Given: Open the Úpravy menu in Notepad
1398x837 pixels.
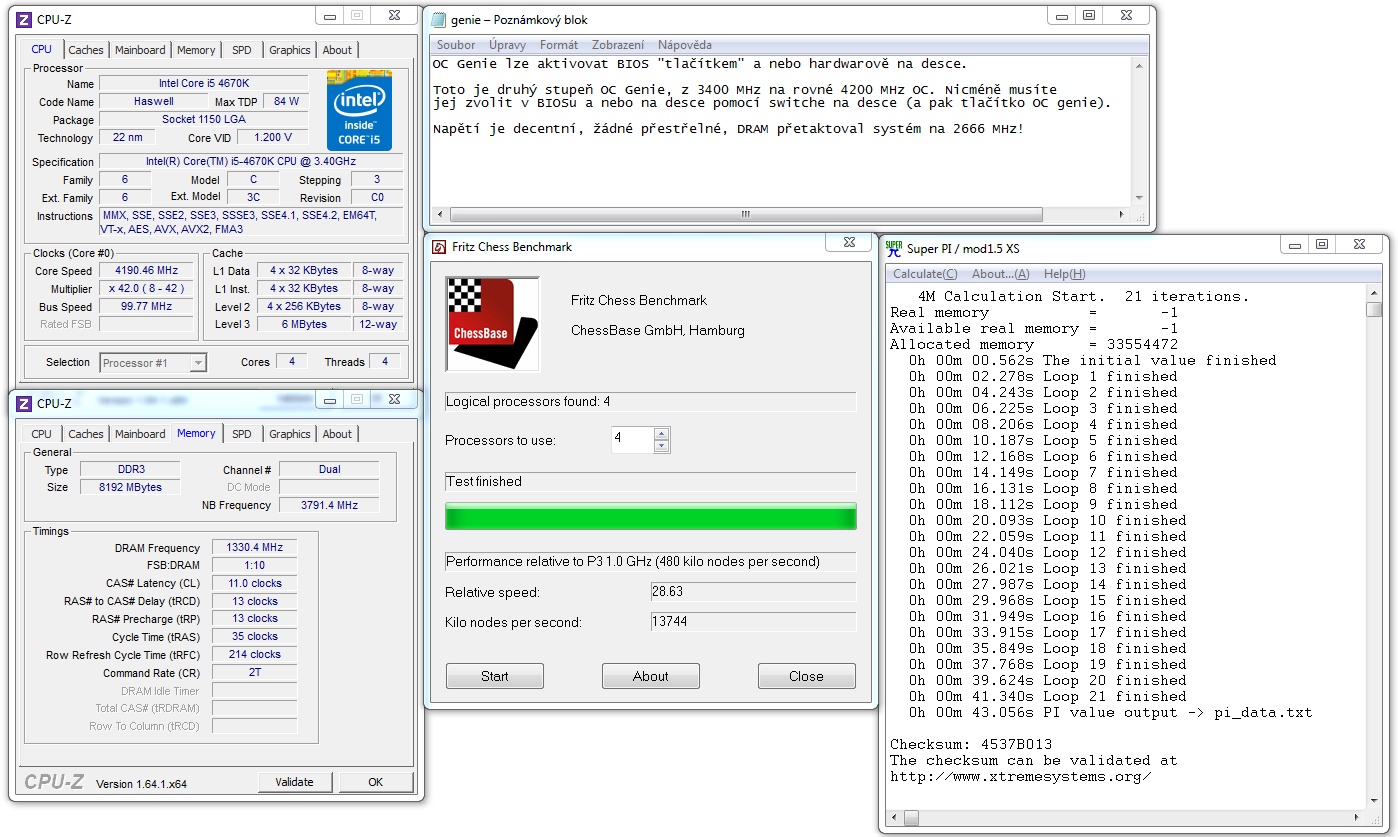Looking at the screenshot, I should point(508,45).
